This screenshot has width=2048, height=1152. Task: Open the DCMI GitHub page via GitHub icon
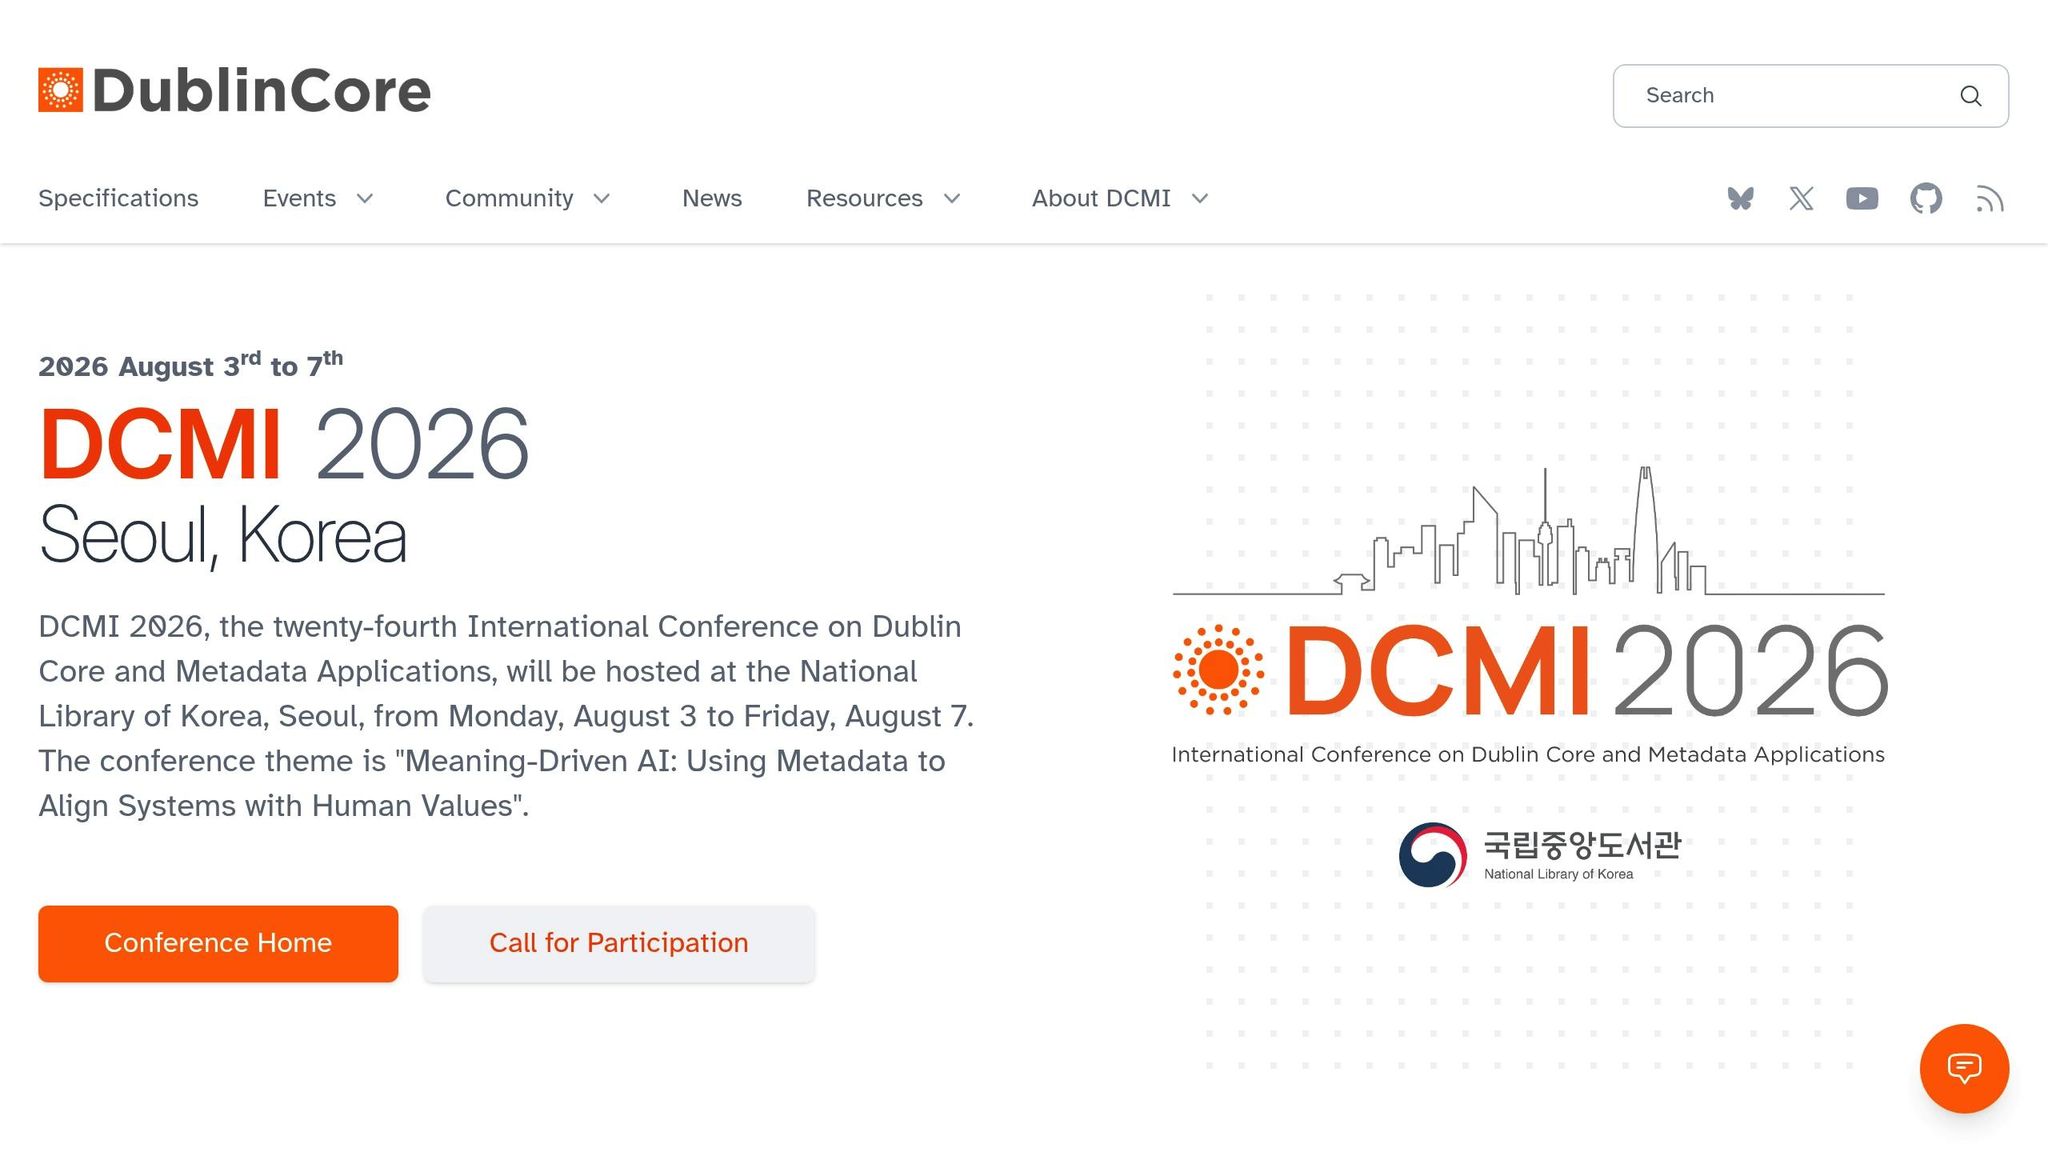pos(1925,198)
